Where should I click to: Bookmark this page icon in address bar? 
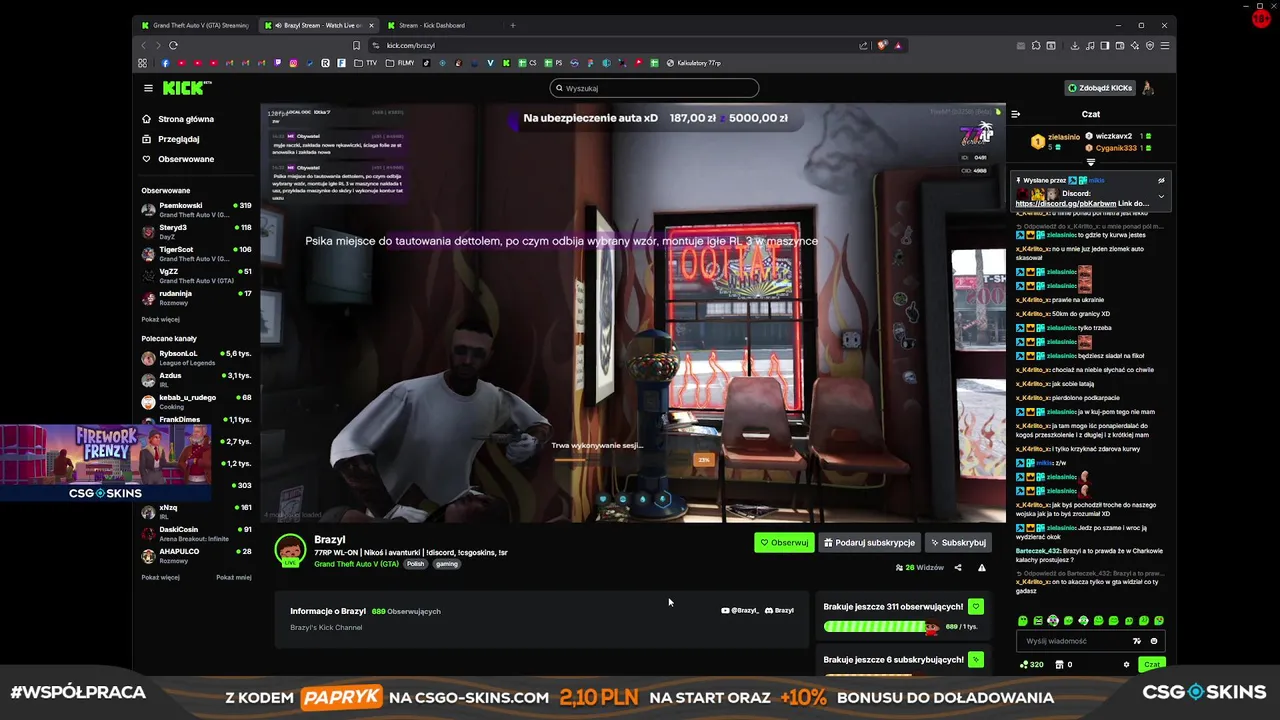tap(356, 45)
